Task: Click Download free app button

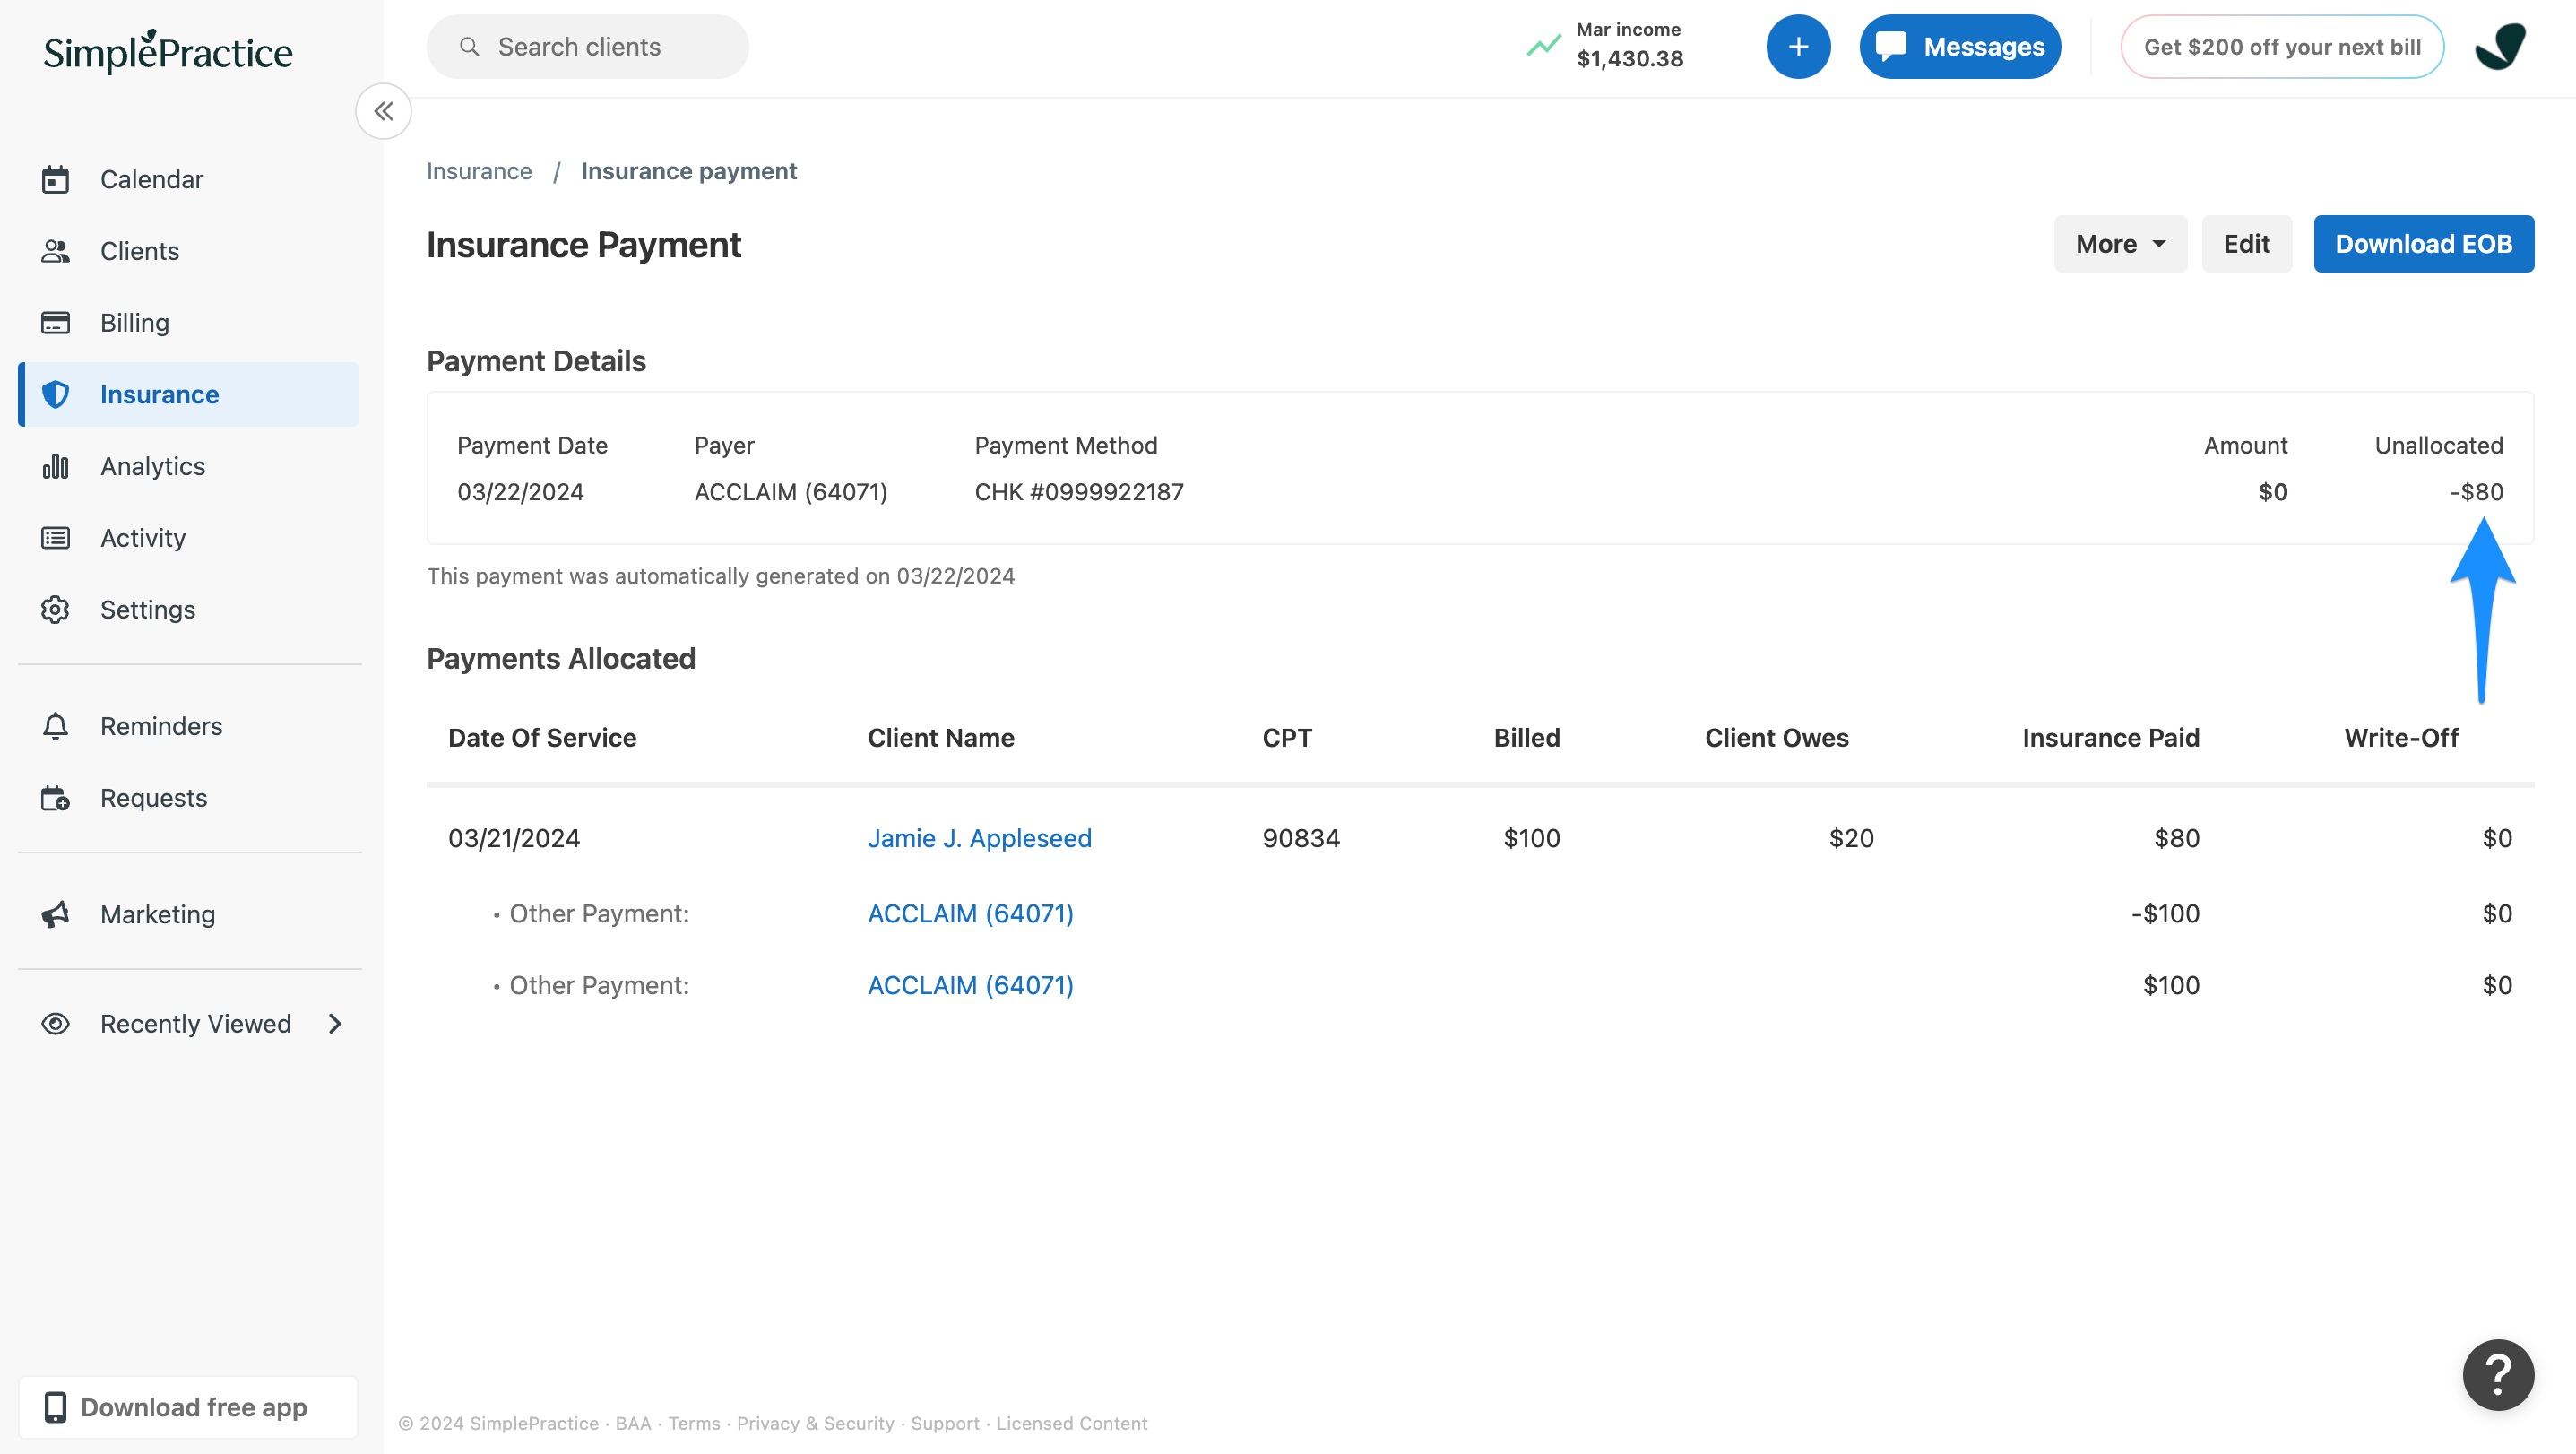Action: pyautogui.click(x=188, y=1407)
